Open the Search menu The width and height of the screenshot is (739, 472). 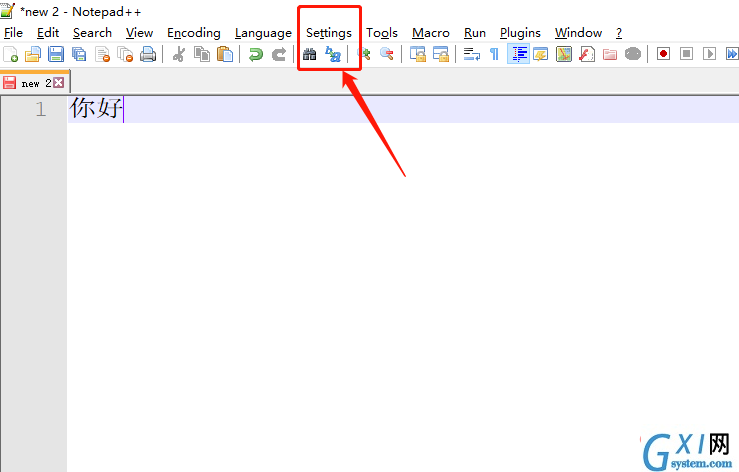[x=92, y=33]
